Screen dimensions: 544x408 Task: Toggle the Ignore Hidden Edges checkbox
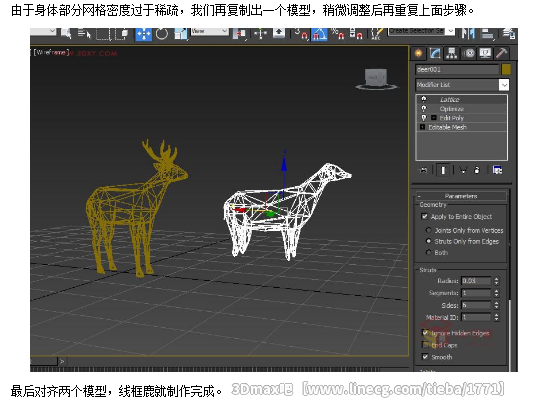click(425, 333)
